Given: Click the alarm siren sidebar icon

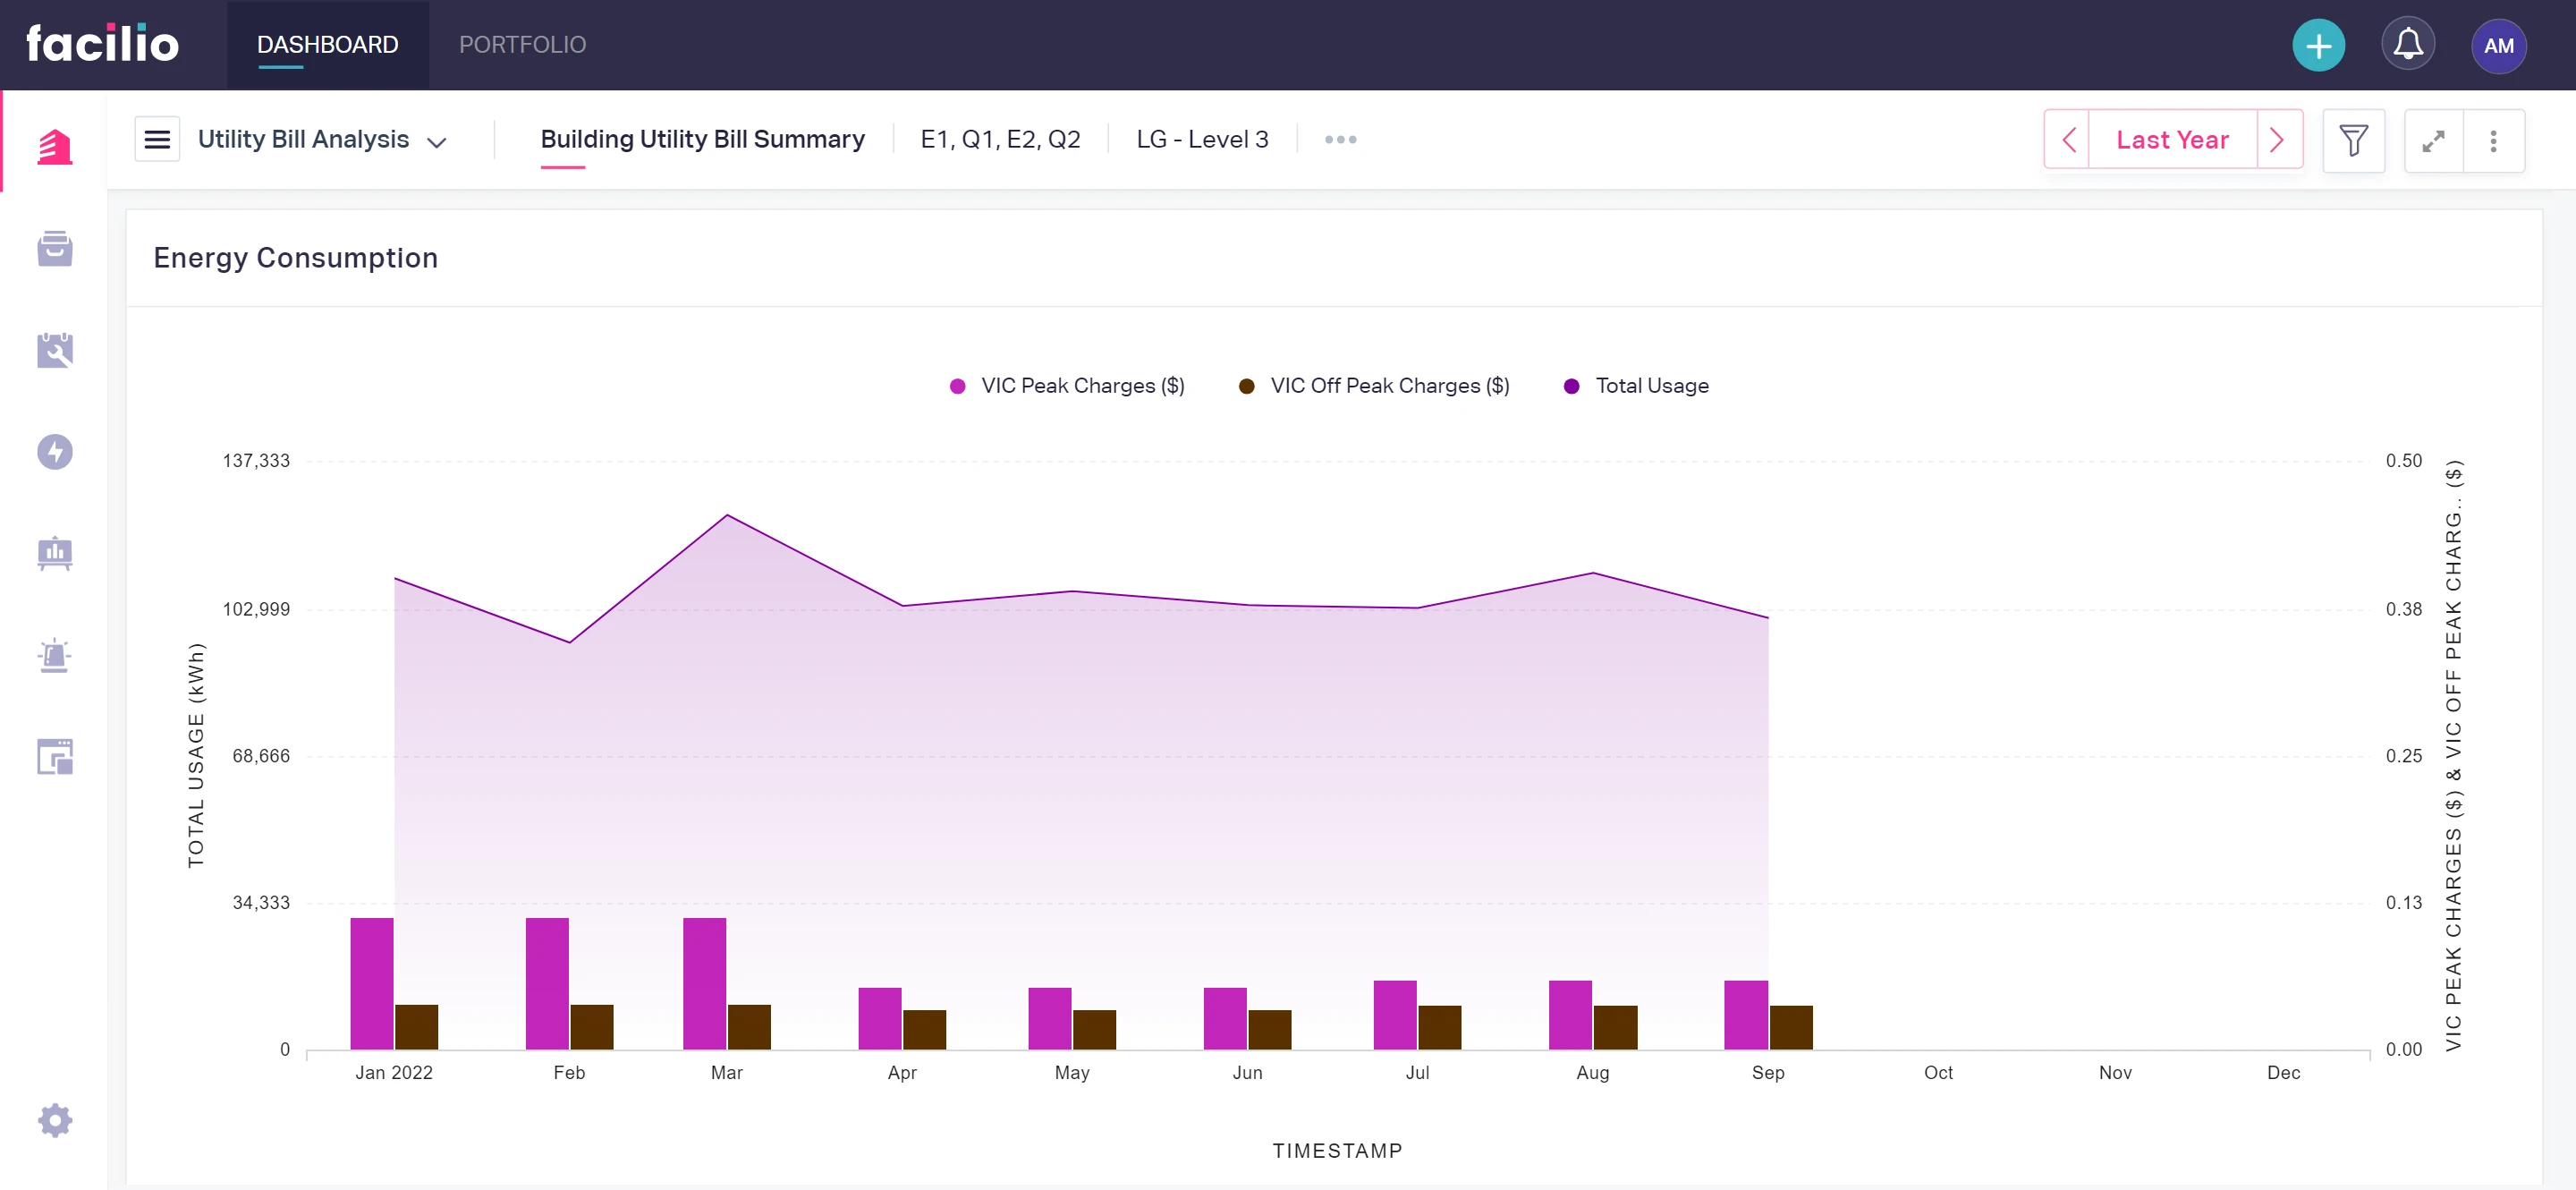Looking at the screenshot, I should pyautogui.click(x=55, y=655).
